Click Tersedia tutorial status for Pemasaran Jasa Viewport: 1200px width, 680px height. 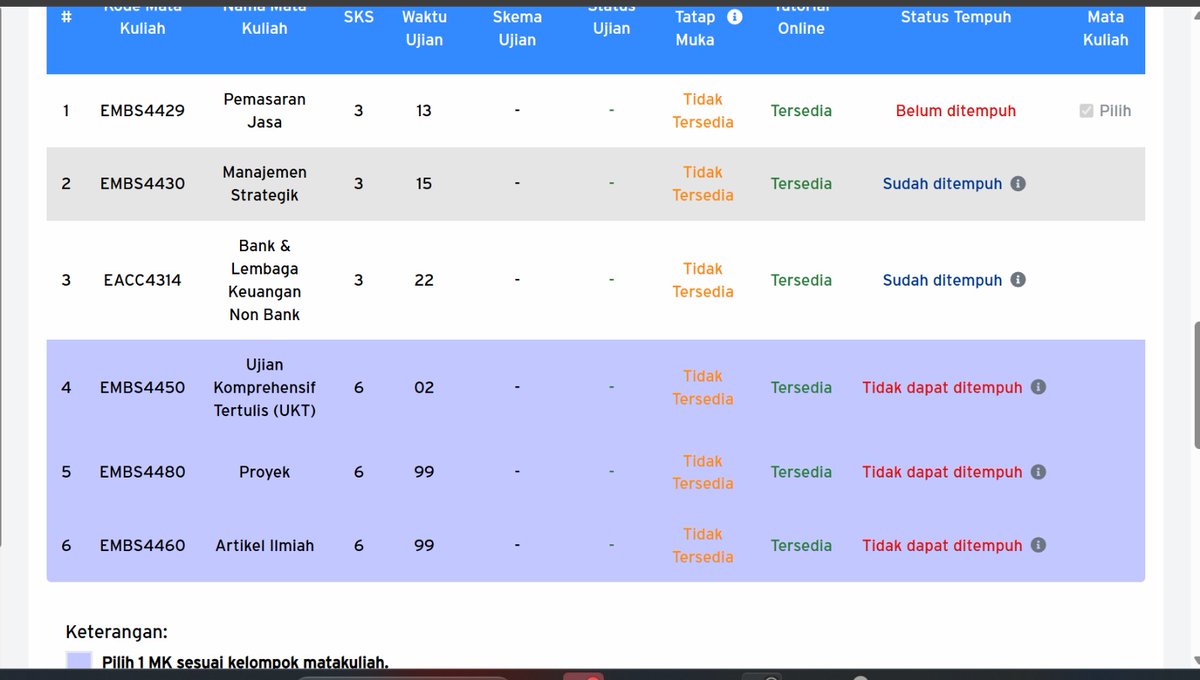point(801,111)
